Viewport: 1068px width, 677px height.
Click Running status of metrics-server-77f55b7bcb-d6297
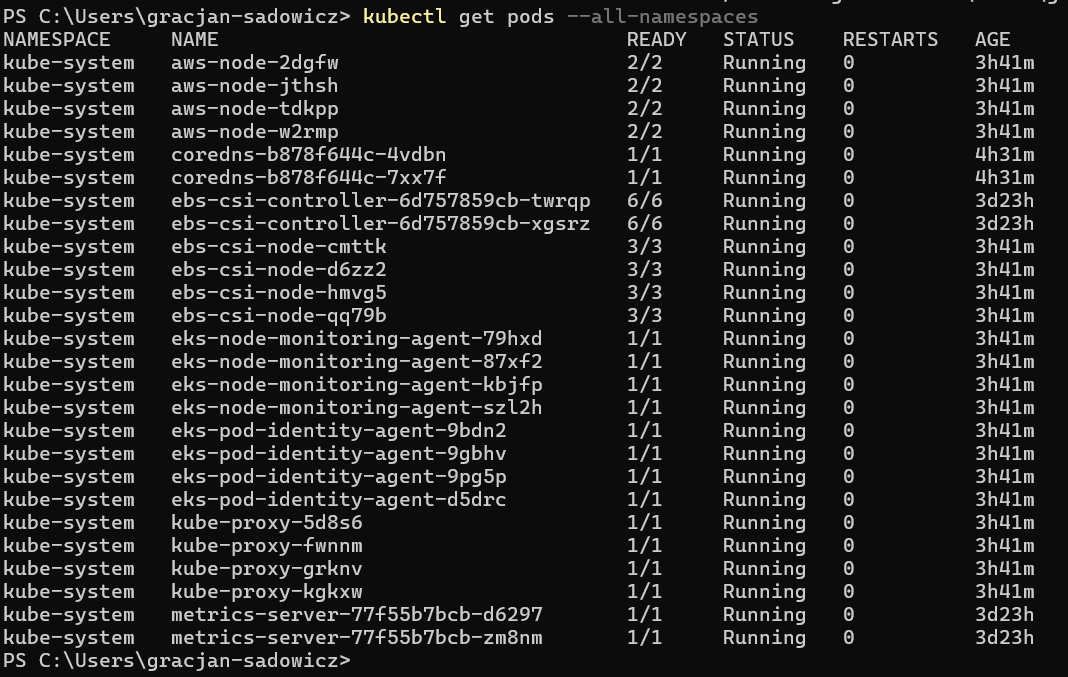point(764,615)
